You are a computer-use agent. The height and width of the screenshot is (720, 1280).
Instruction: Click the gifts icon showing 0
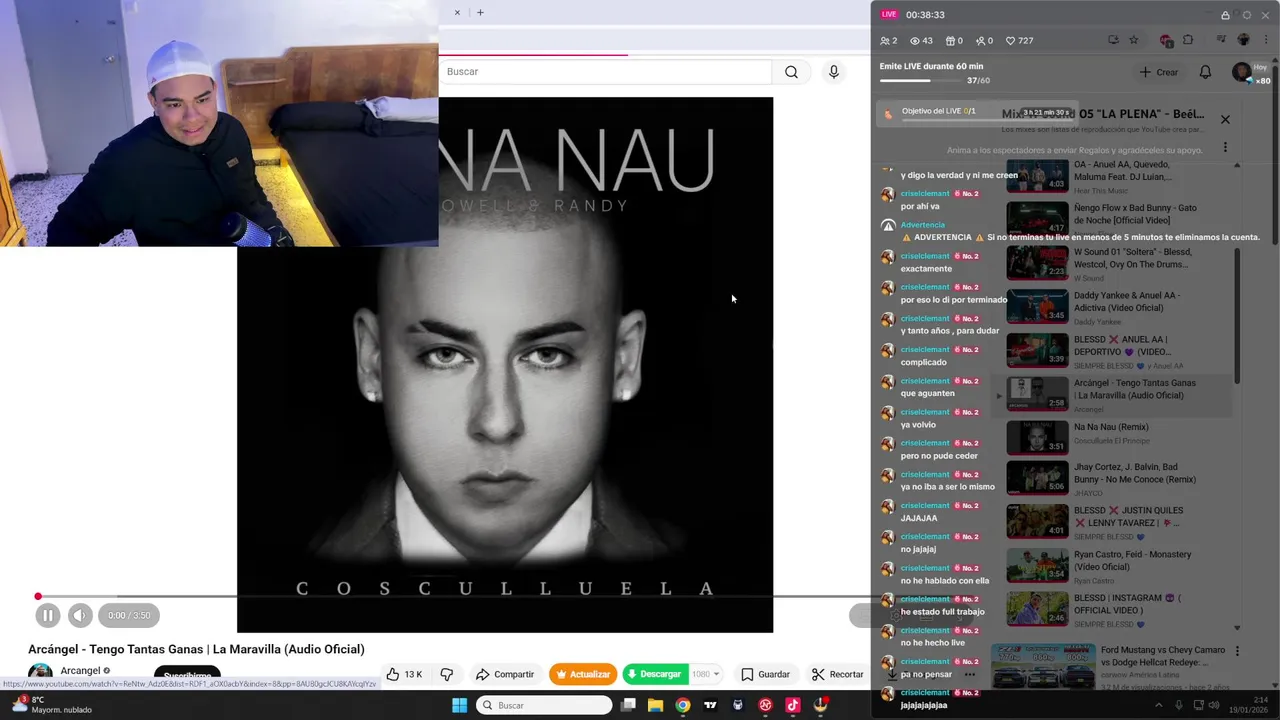tap(954, 41)
